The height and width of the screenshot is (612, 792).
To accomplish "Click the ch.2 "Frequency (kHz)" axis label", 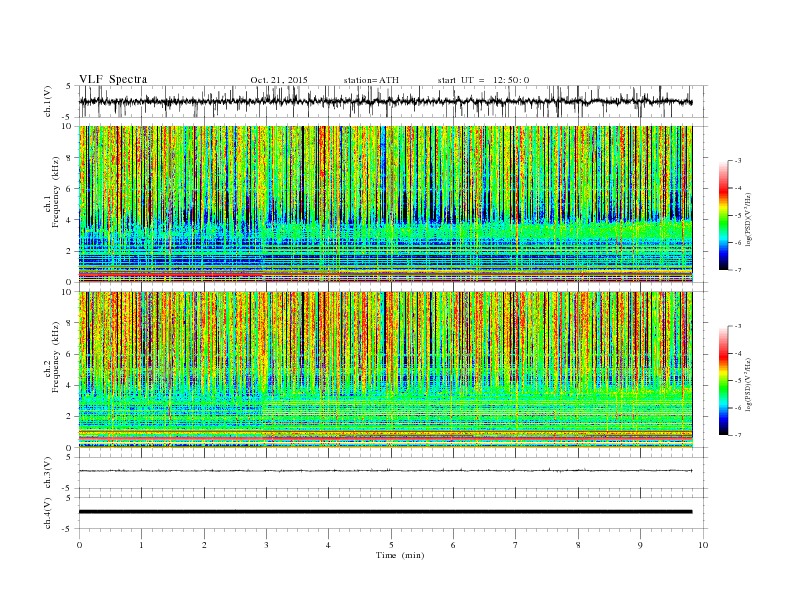I will (x=55, y=357).
